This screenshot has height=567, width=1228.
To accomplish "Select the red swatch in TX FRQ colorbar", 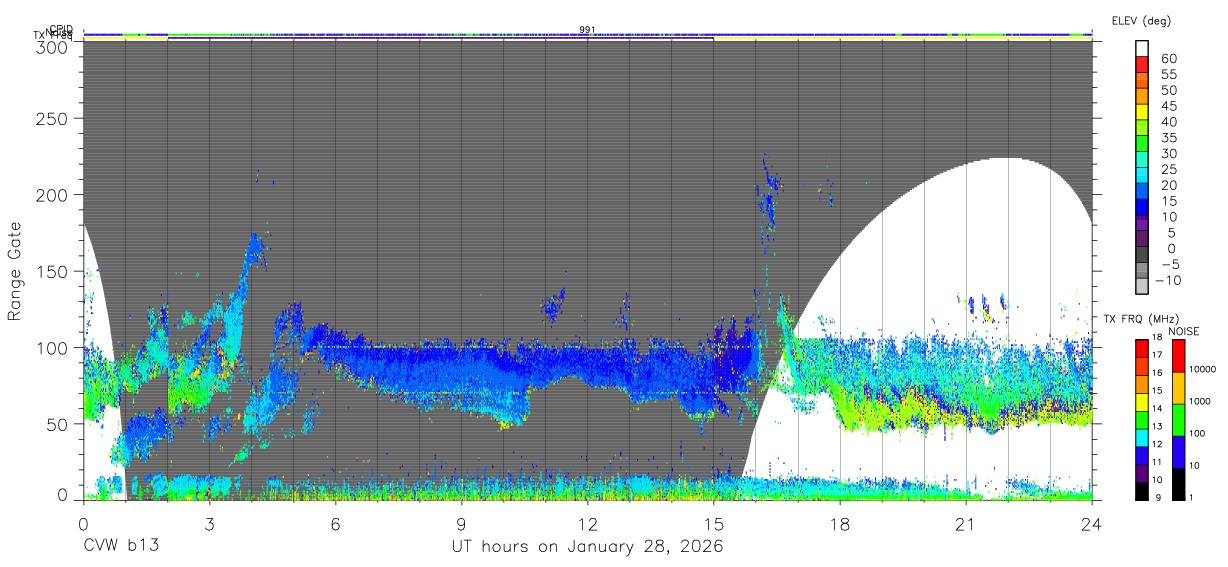I will [1142, 348].
